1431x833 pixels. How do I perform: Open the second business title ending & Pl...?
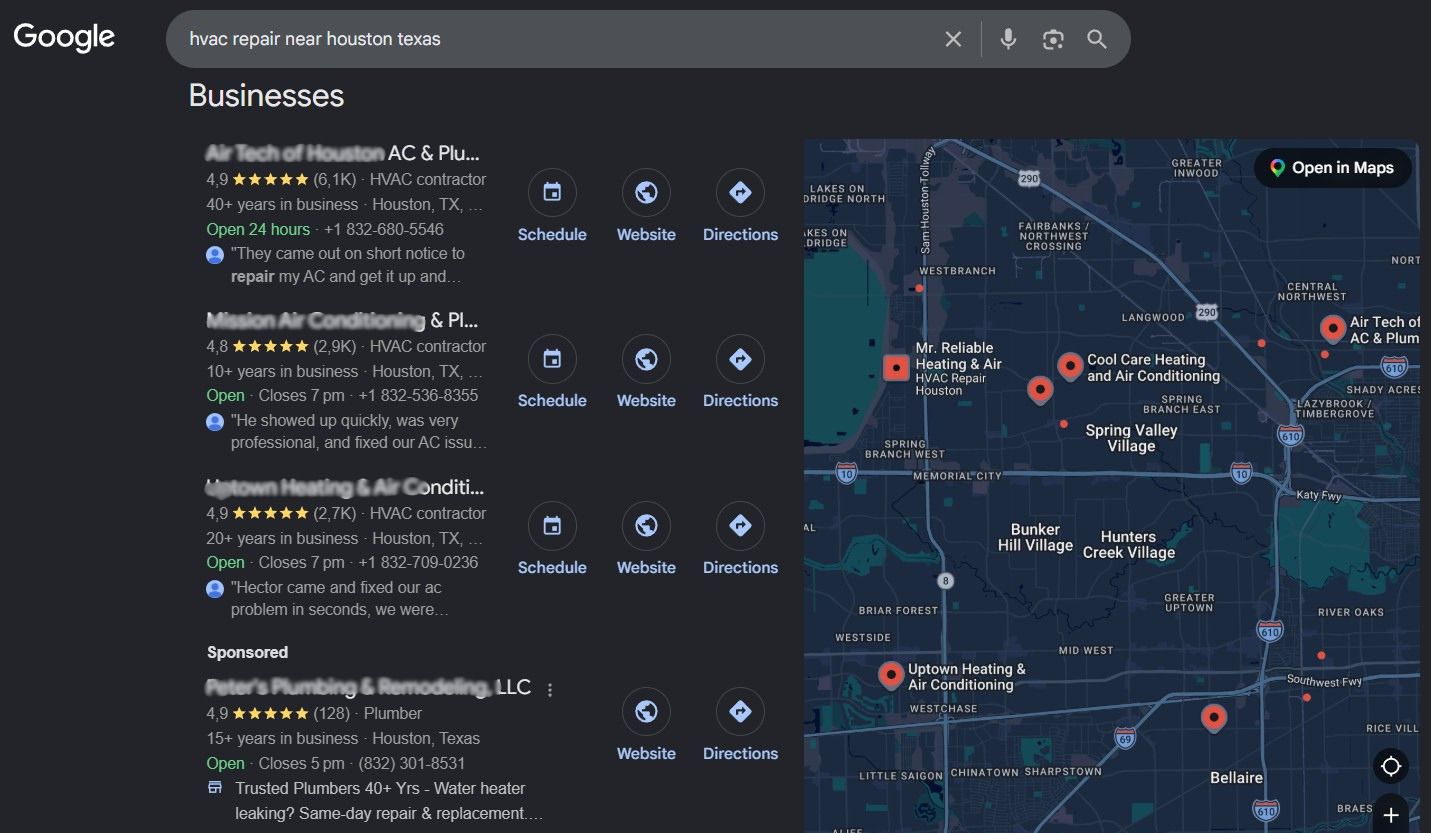pos(342,320)
